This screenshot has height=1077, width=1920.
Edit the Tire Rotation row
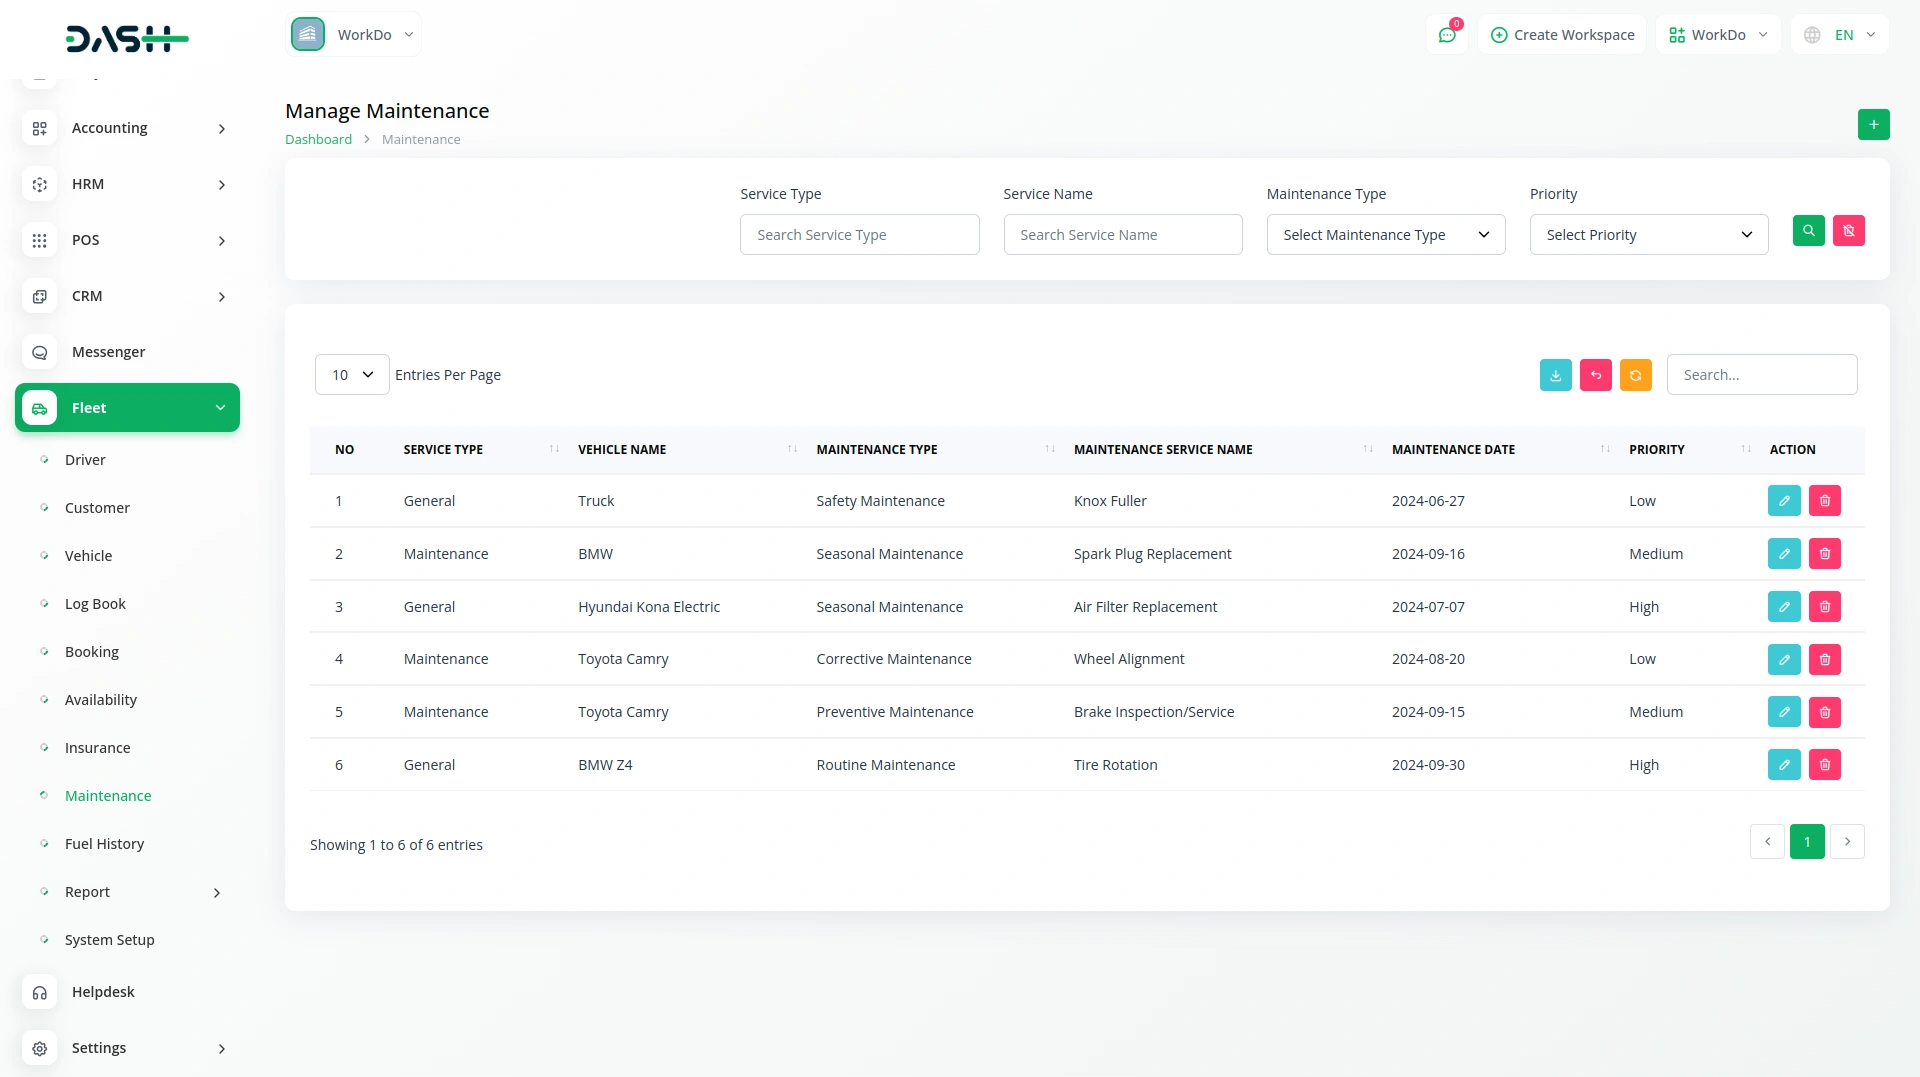point(1784,765)
